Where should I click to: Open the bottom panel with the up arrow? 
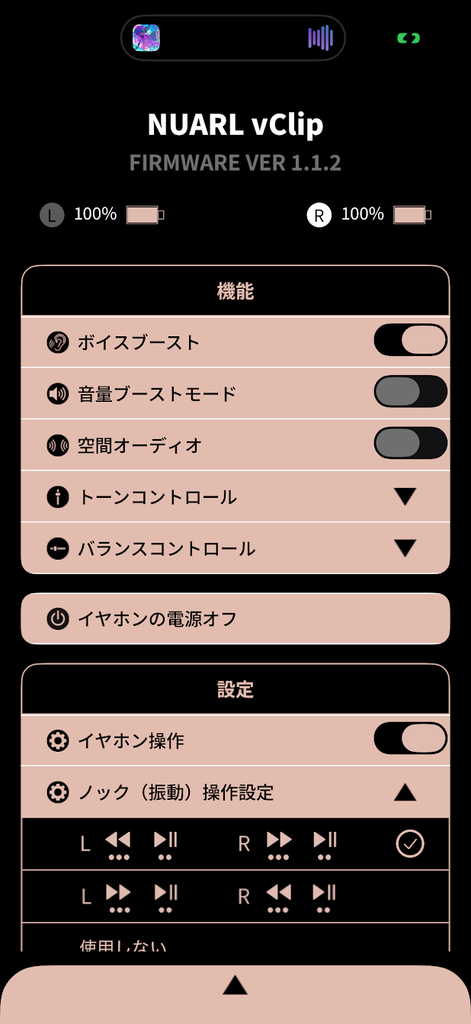[235, 985]
